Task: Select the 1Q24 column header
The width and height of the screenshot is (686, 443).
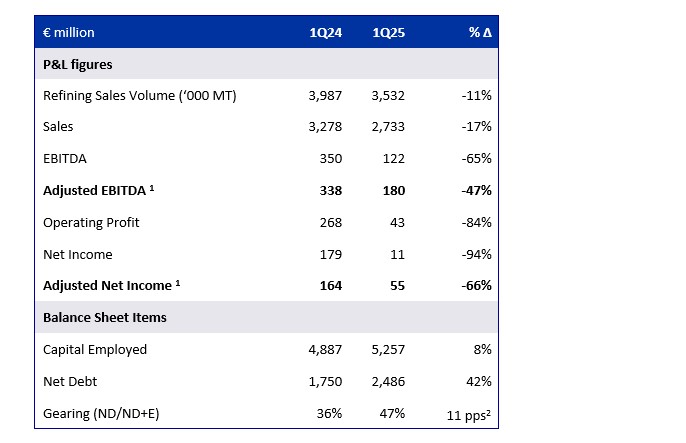Action: tap(326, 33)
